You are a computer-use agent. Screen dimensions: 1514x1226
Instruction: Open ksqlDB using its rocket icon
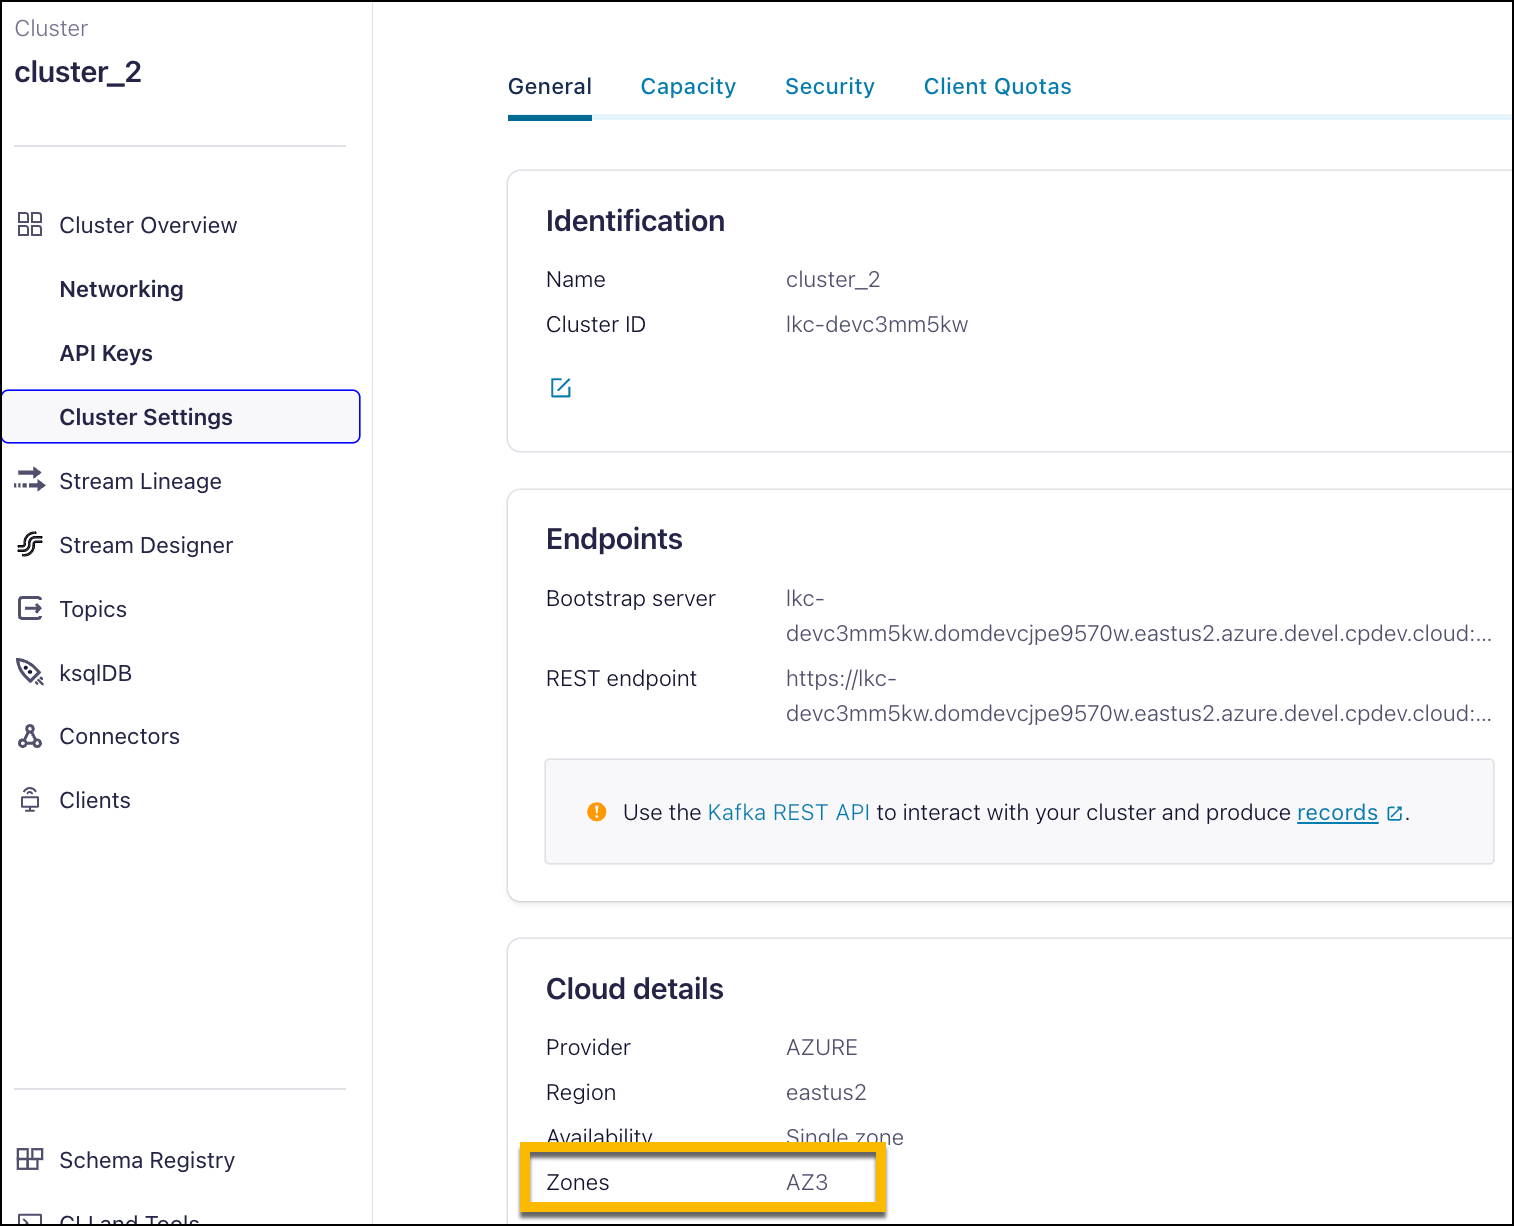pos(30,672)
